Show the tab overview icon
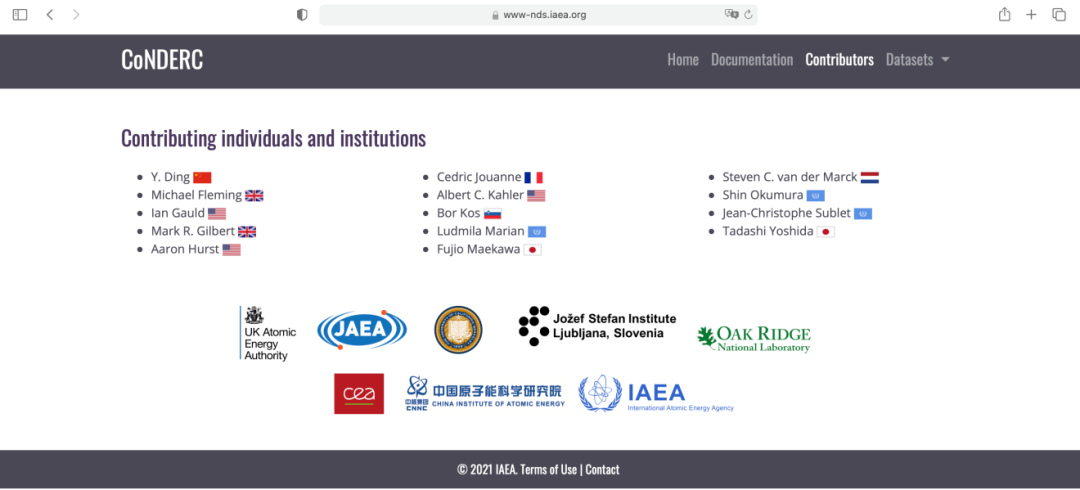Image resolution: width=1080 pixels, height=490 pixels. point(1059,14)
